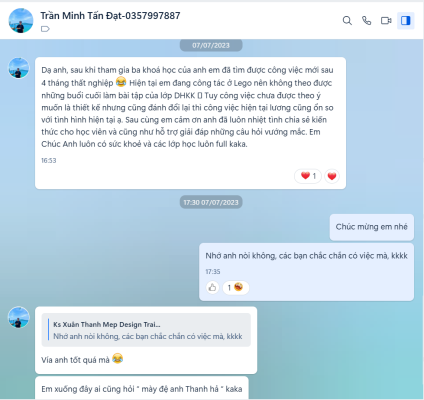The width and height of the screenshot is (424, 400).
Task: Jump to quoted Ks Xuân Thanh Mep Design message
Action: point(146,330)
